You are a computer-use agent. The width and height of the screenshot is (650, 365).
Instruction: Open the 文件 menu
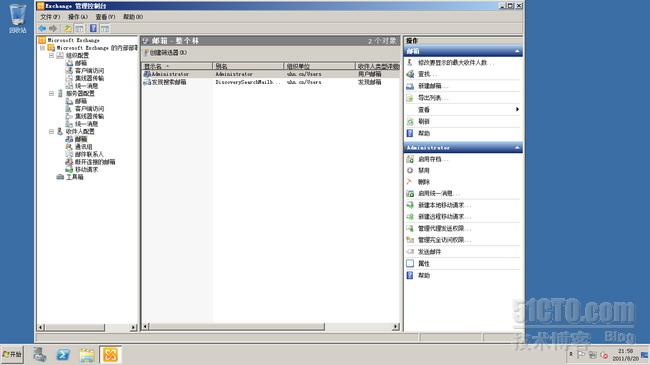[50, 17]
